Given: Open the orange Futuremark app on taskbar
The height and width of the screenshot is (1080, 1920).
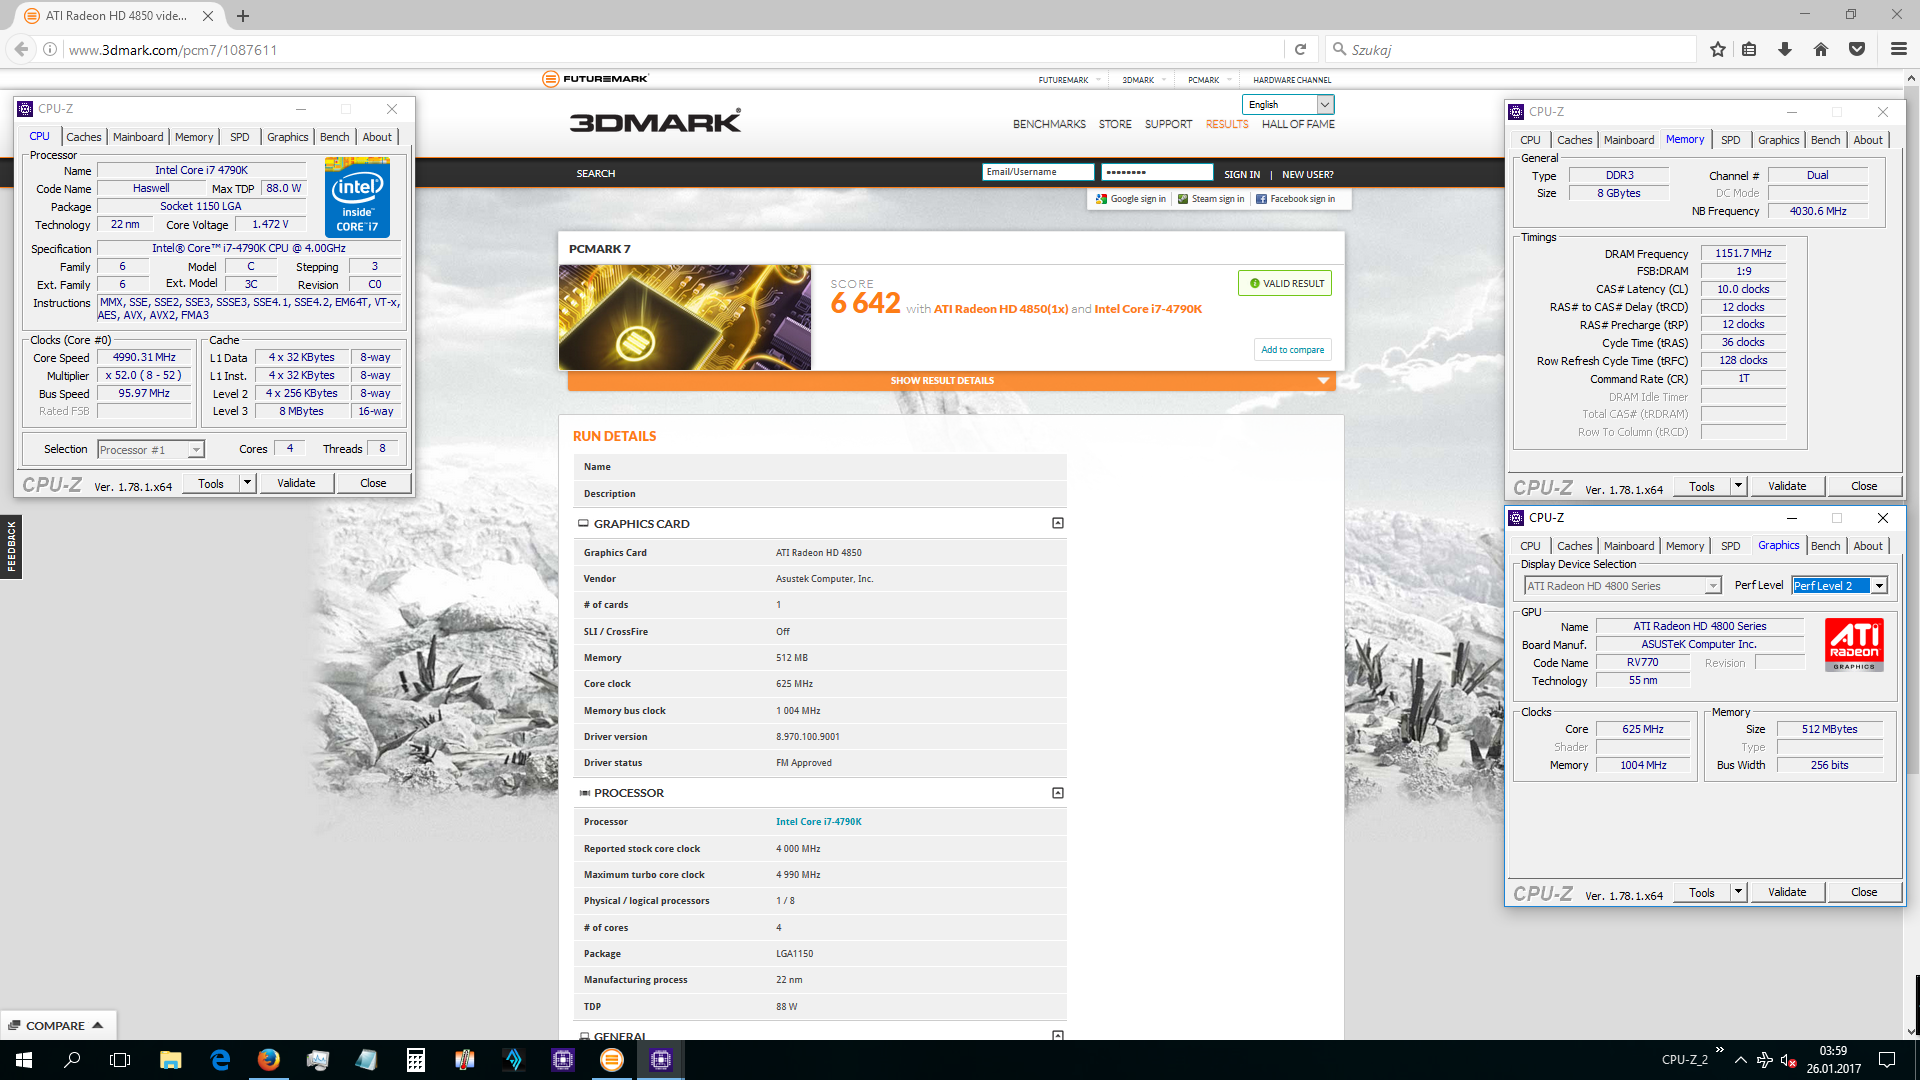Looking at the screenshot, I should click(x=611, y=1060).
